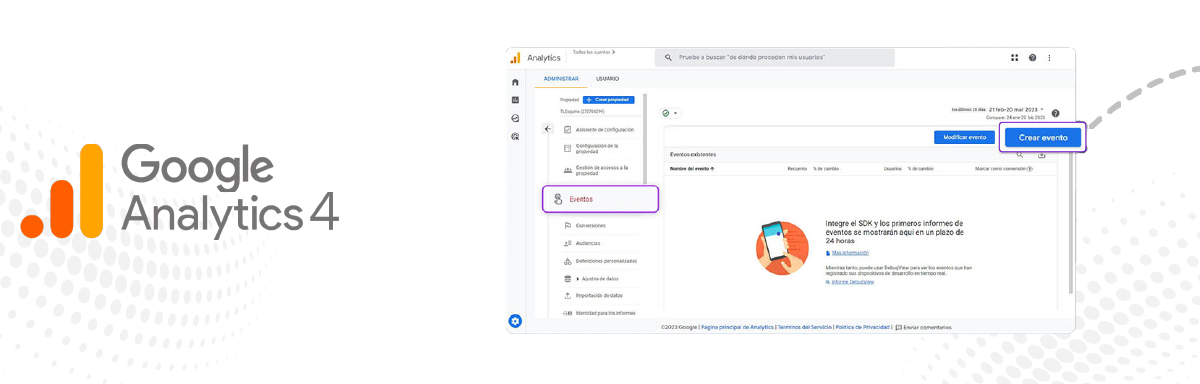Viewport: 1200px width, 384px height.
Task: Open the three-dot more options menu
Action: (x=1049, y=58)
